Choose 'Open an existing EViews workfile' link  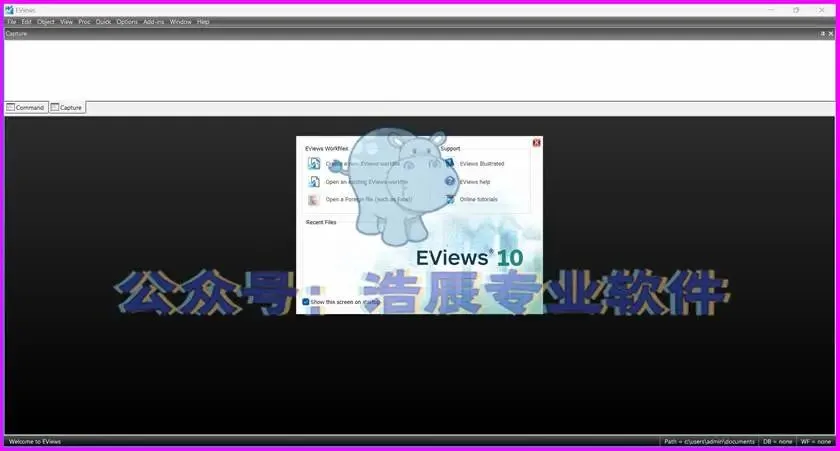tap(366, 182)
